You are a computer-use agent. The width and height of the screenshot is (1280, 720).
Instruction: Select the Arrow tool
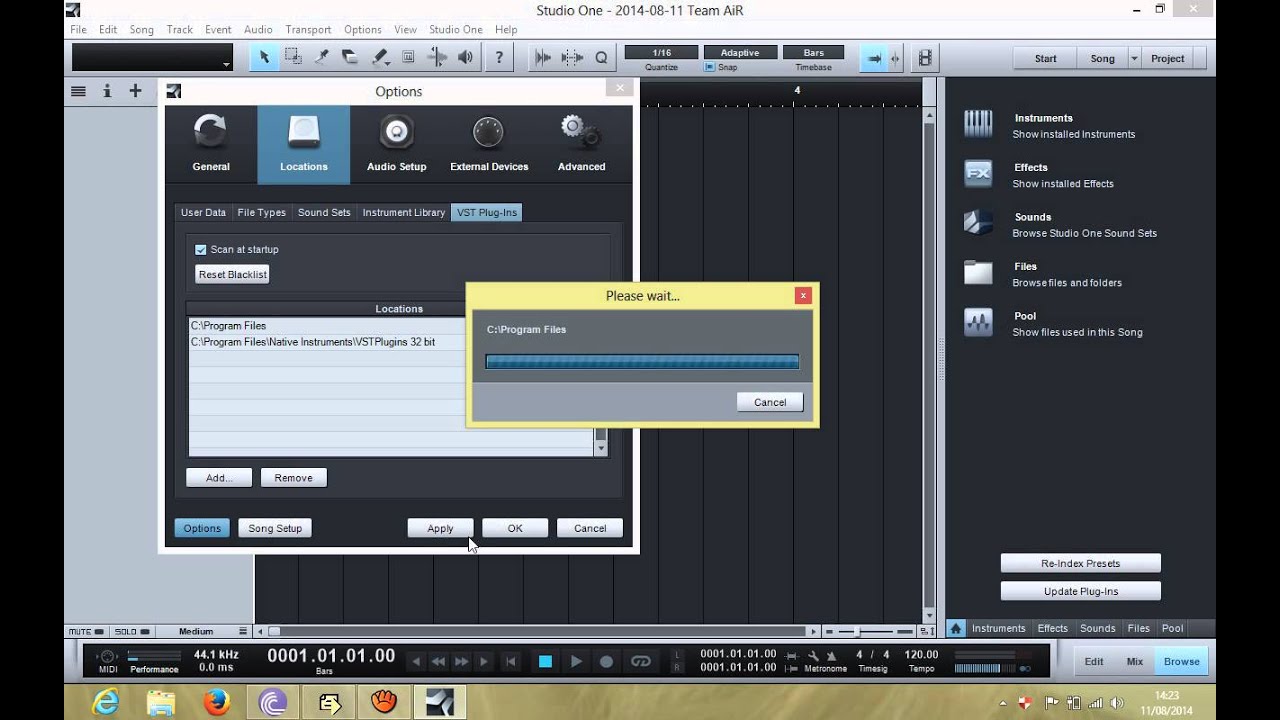click(x=264, y=57)
